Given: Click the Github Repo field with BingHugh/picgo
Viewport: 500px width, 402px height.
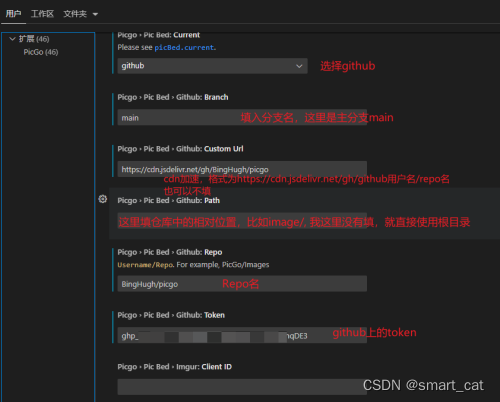Looking at the screenshot, I should pyautogui.click(x=242, y=284).
